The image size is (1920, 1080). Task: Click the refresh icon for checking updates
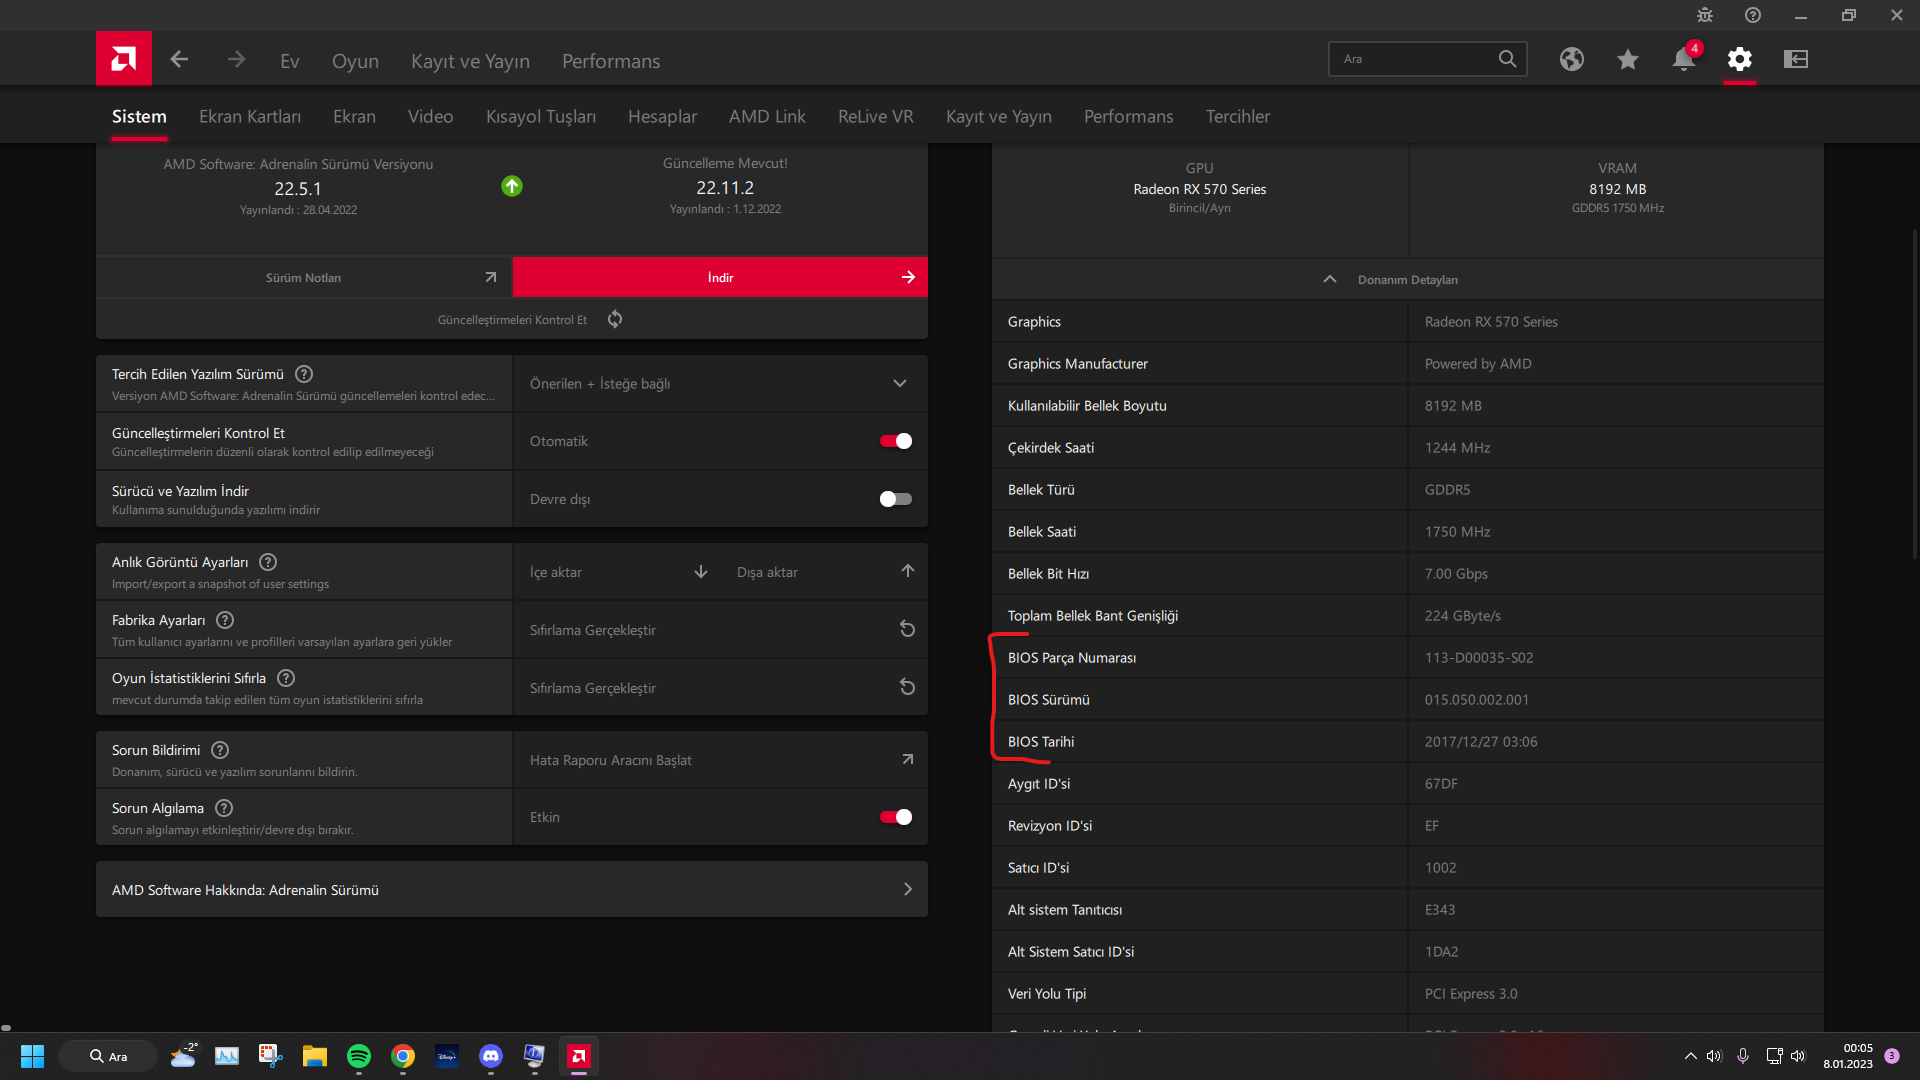click(615, 319)
